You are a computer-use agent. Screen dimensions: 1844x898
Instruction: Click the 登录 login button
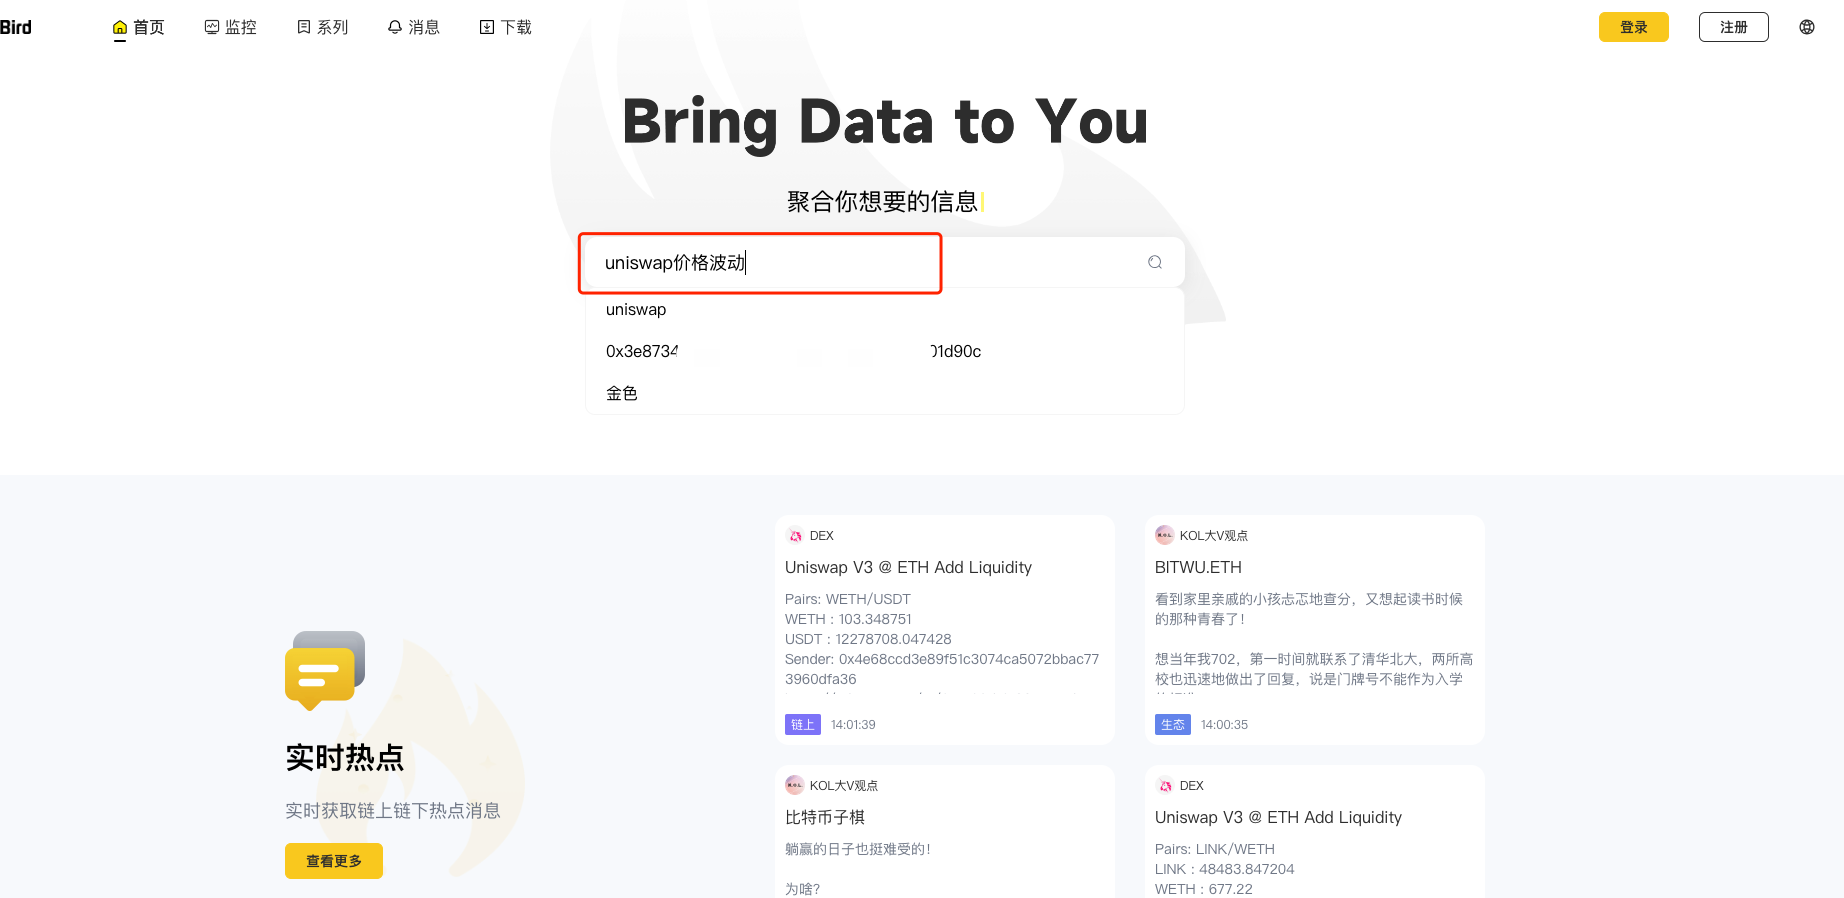tap(1633, 27)
